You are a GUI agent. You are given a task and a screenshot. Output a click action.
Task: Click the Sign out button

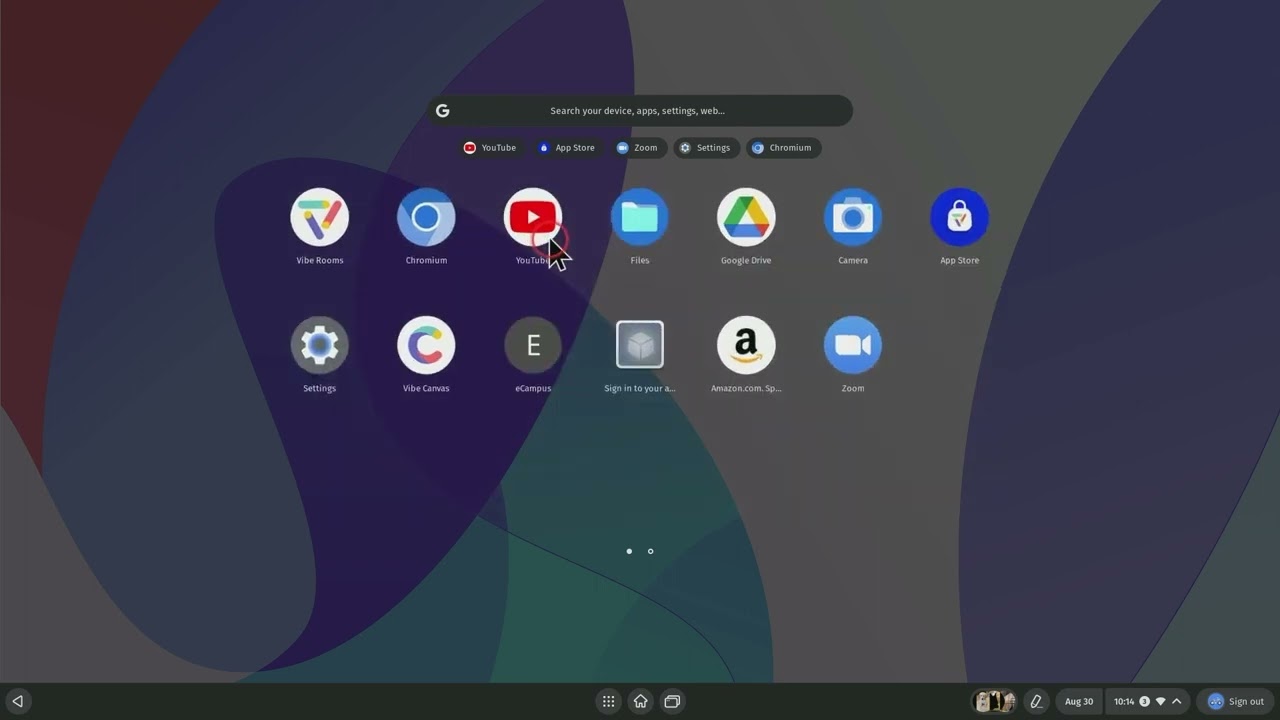[x=1236, y=701]
